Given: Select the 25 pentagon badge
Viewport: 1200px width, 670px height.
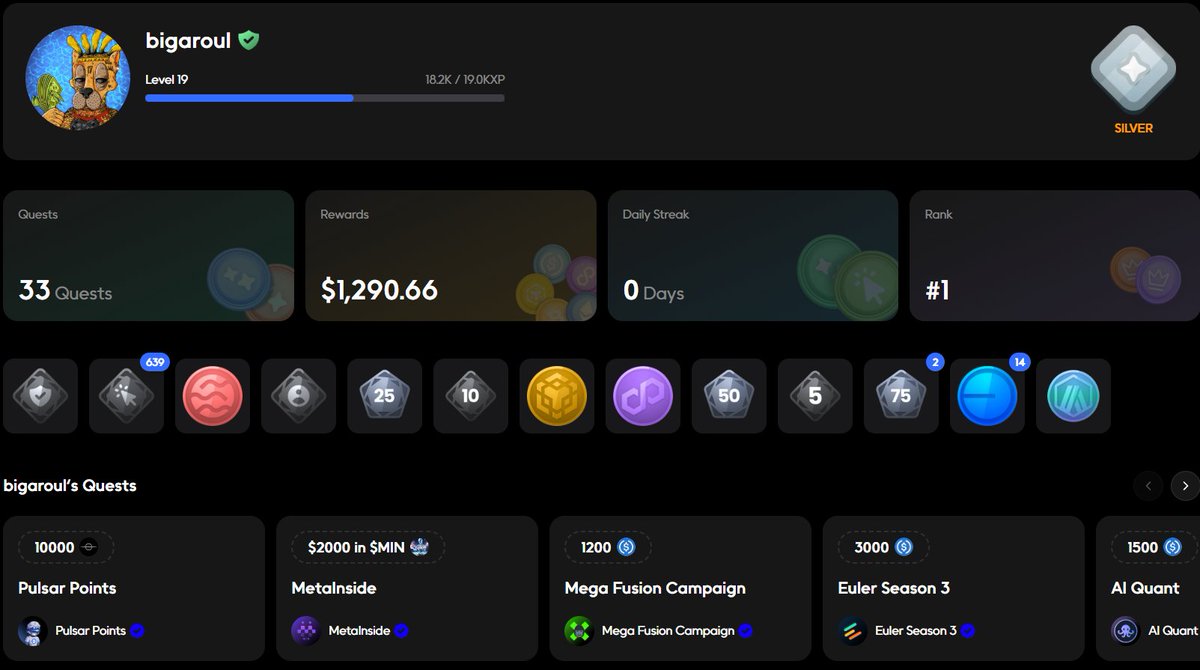Looking at the screenshot, I should (x=385, y=396).
